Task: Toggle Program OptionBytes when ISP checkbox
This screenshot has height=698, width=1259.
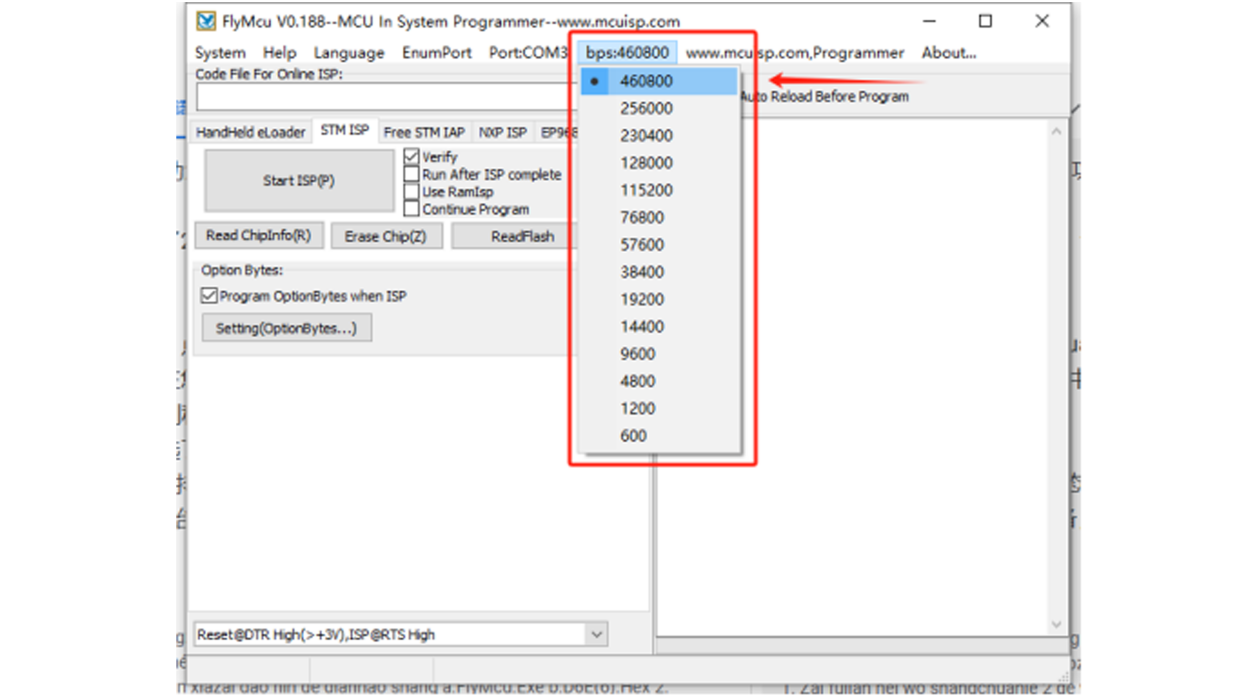Action: [209, 296]
